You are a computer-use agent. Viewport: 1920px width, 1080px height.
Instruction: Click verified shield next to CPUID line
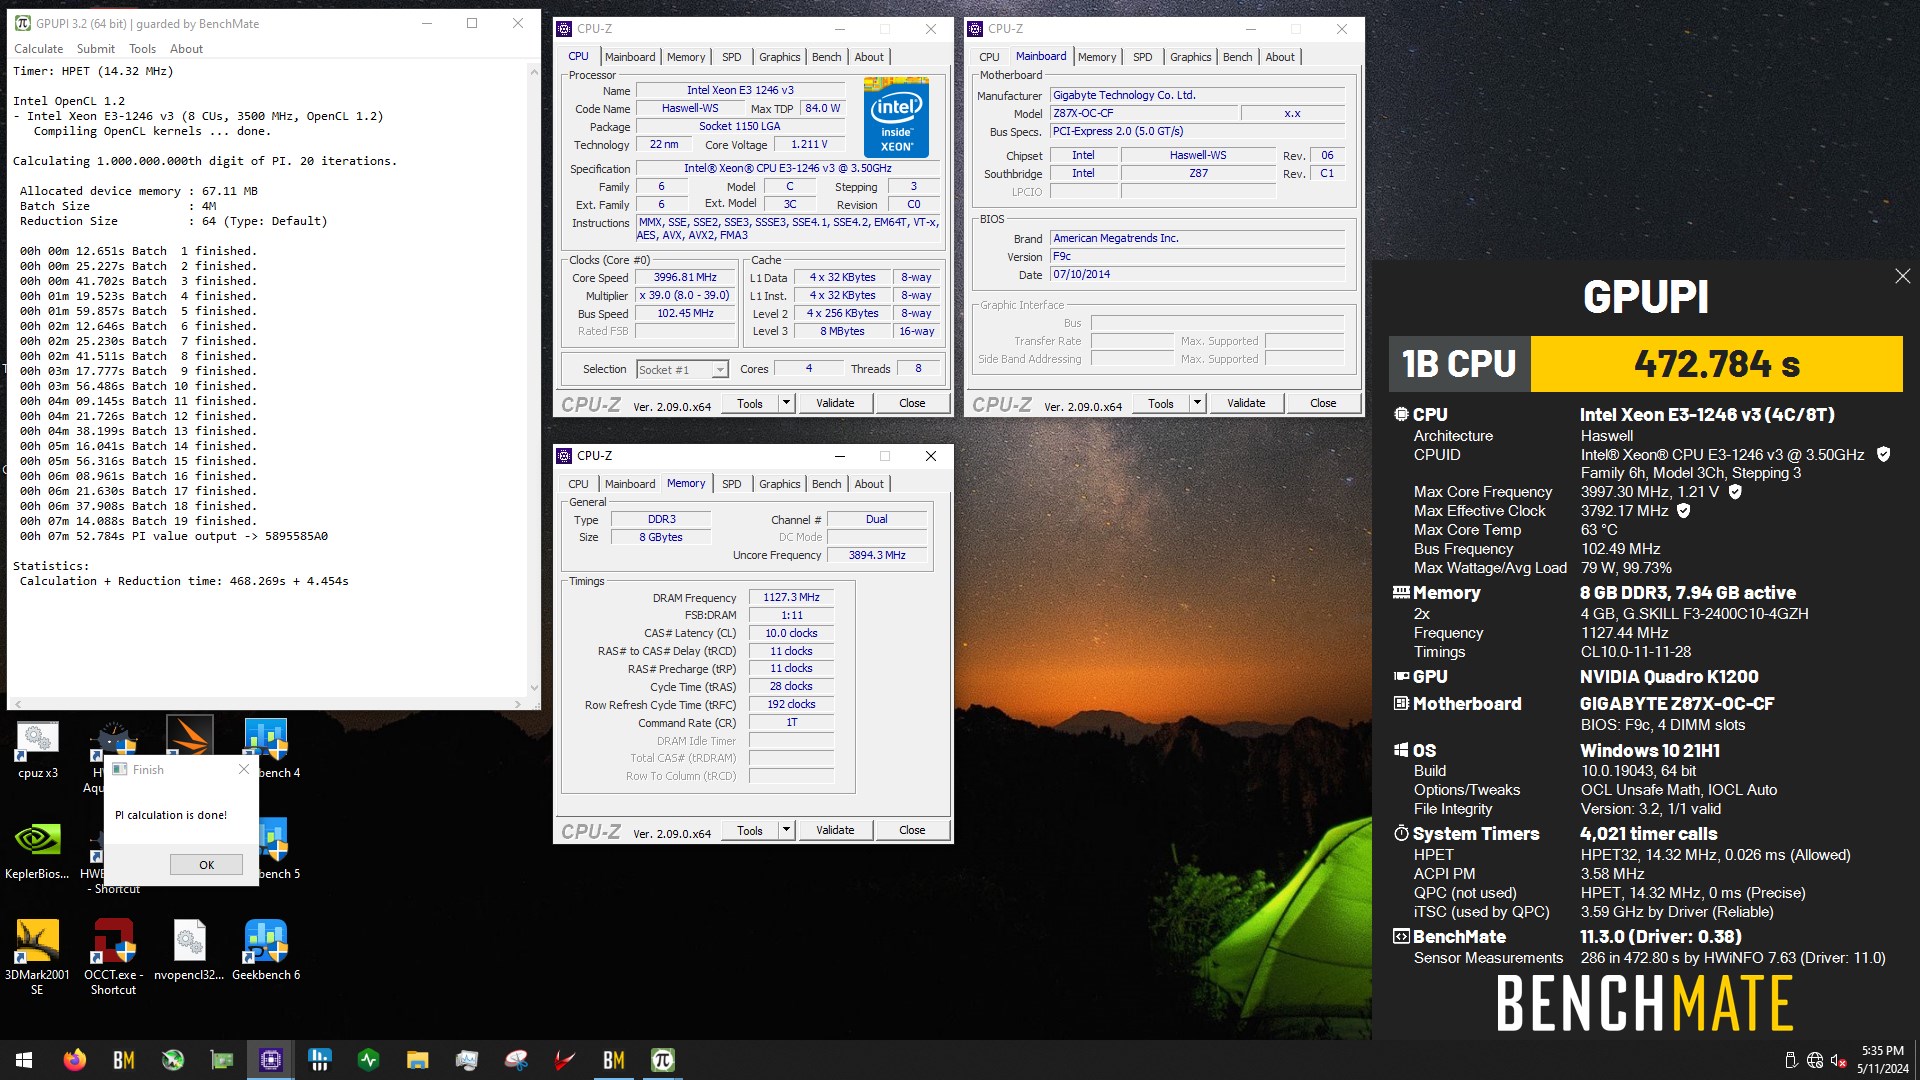click(x=1883, y=454)
